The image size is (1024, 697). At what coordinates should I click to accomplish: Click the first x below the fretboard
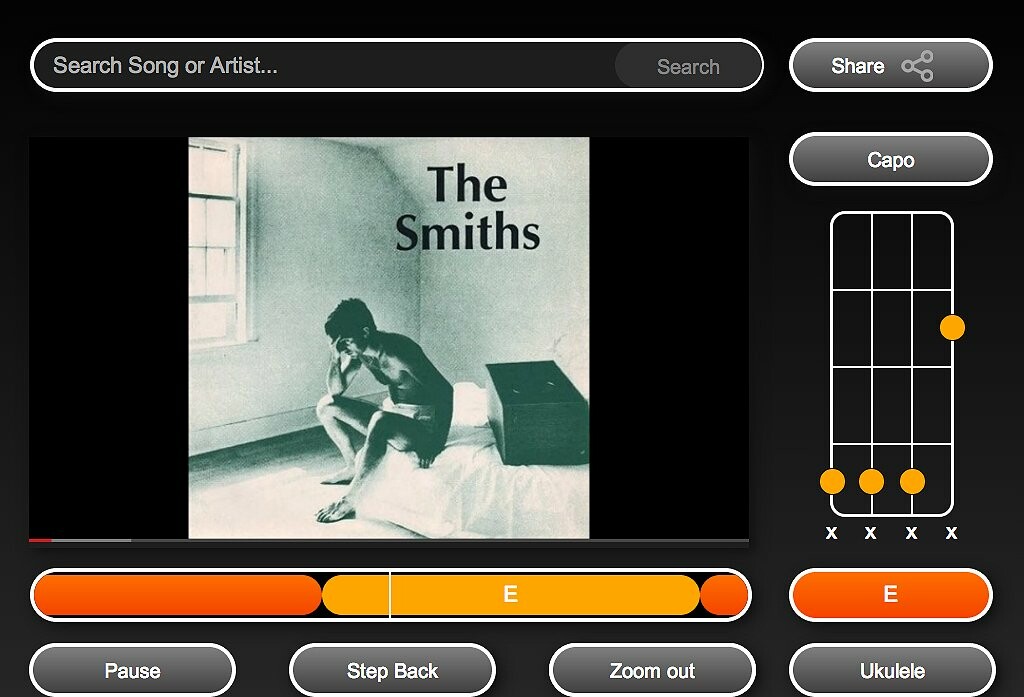(x=831, y=533)
